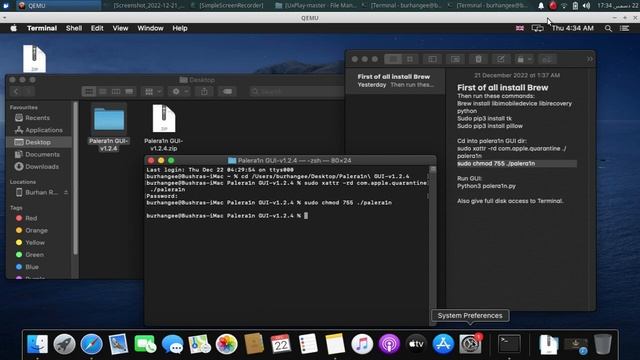Switch Finder to gallery view
The image size is (640, 360).
[129, 91]
